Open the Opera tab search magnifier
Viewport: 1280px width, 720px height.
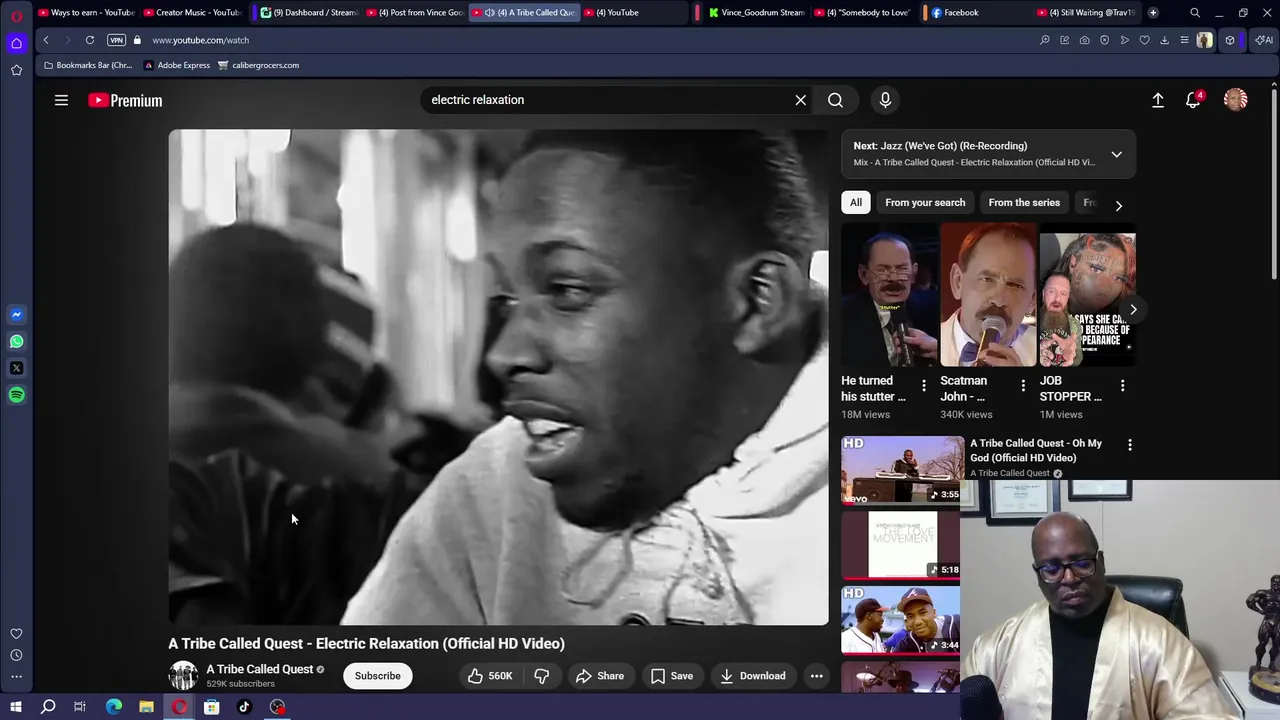[x=1195, y=13]
